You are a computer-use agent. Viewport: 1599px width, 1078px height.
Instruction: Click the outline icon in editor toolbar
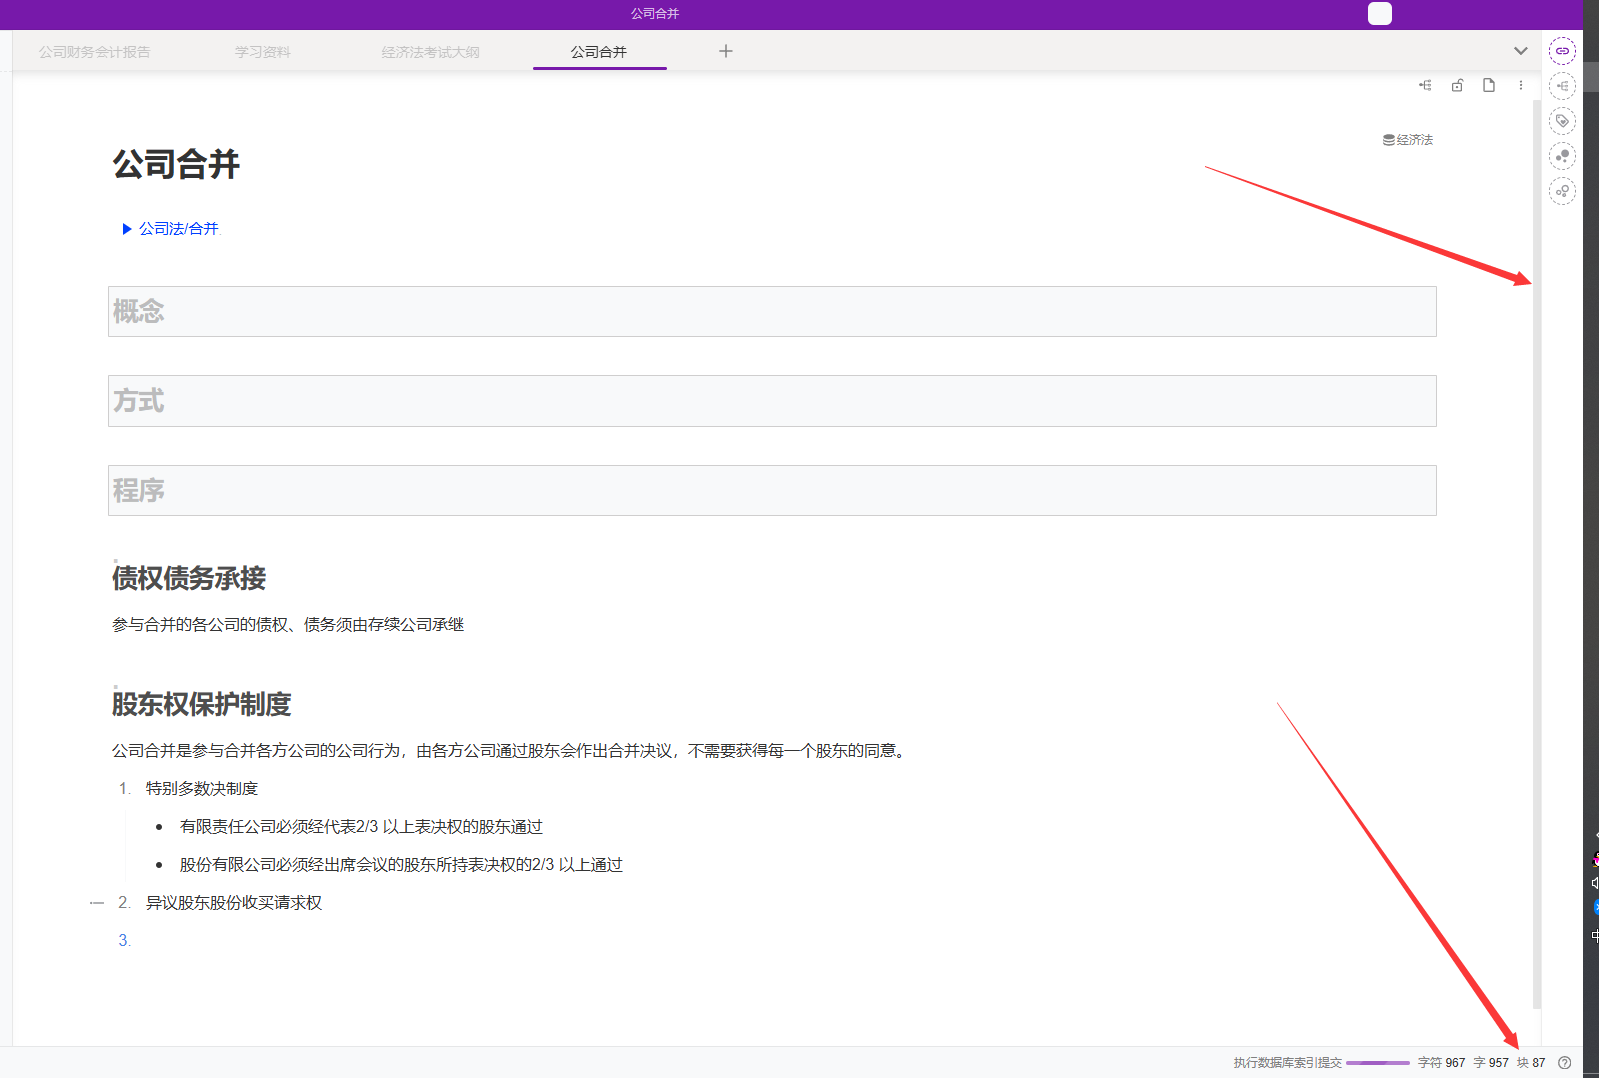point(1425,85)
